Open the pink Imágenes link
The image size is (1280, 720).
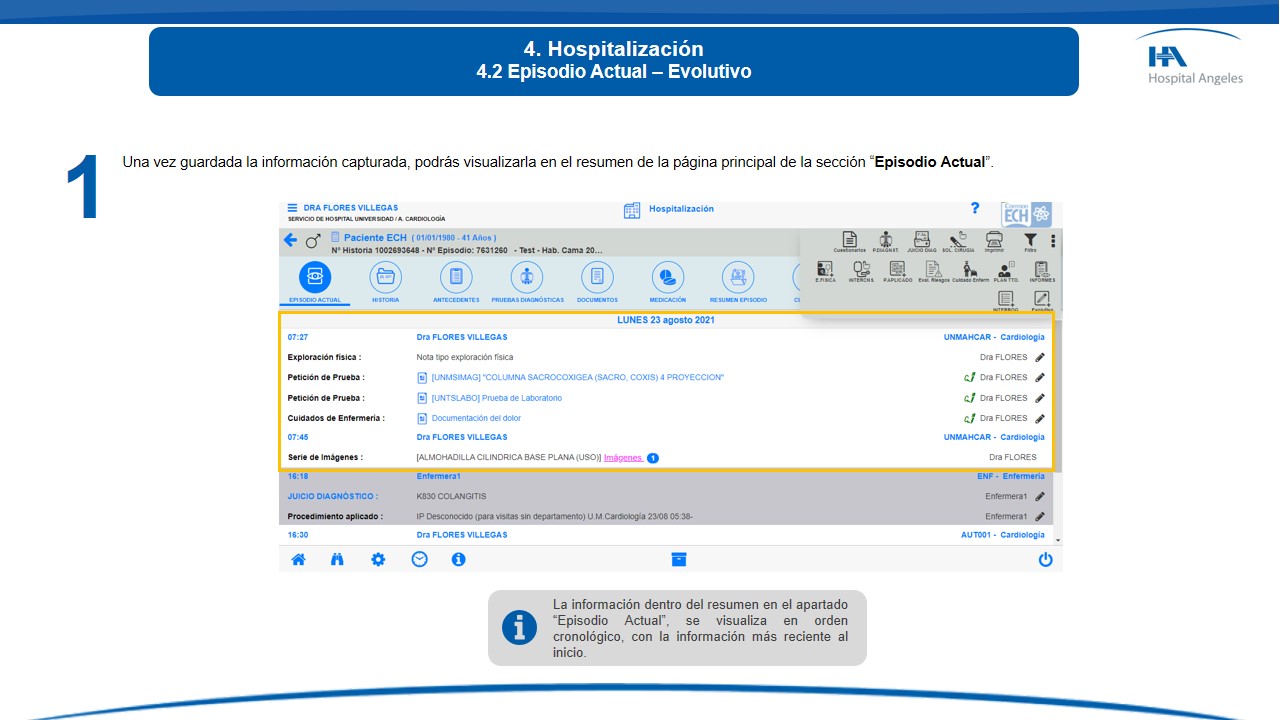click(x=623, y=458)
